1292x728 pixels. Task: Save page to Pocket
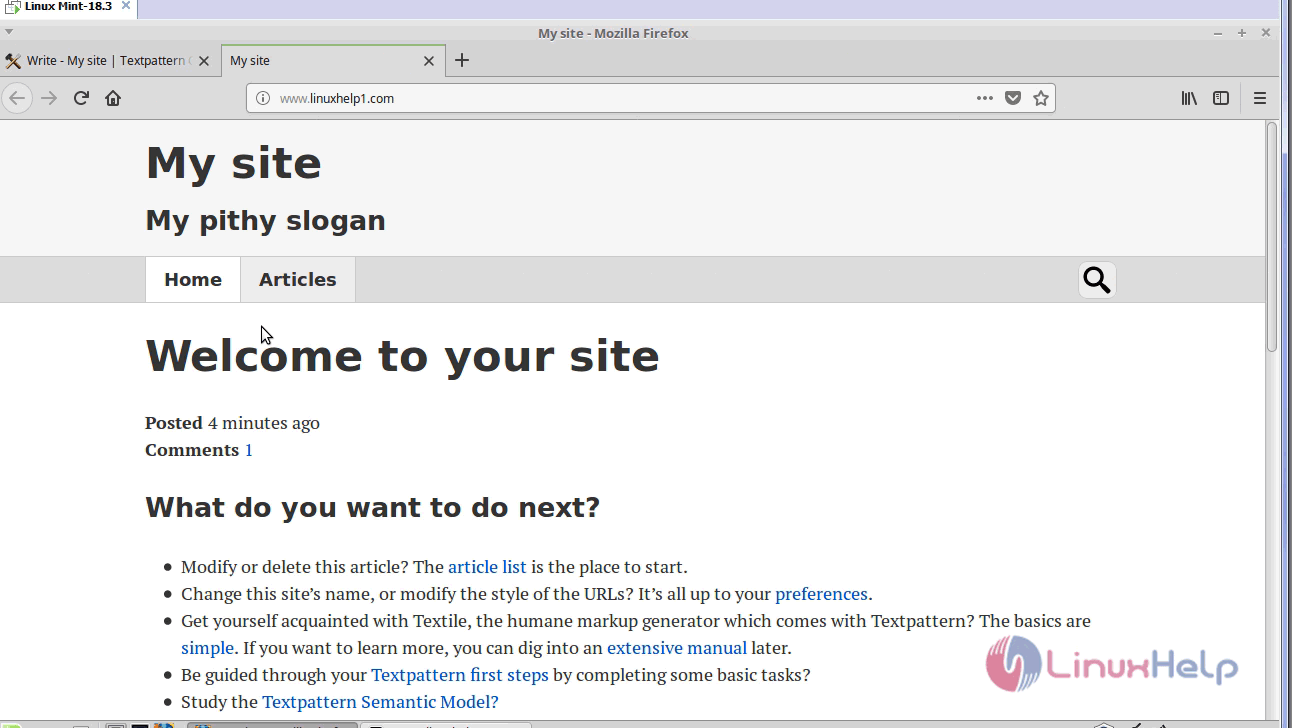tap(1013, 98)
